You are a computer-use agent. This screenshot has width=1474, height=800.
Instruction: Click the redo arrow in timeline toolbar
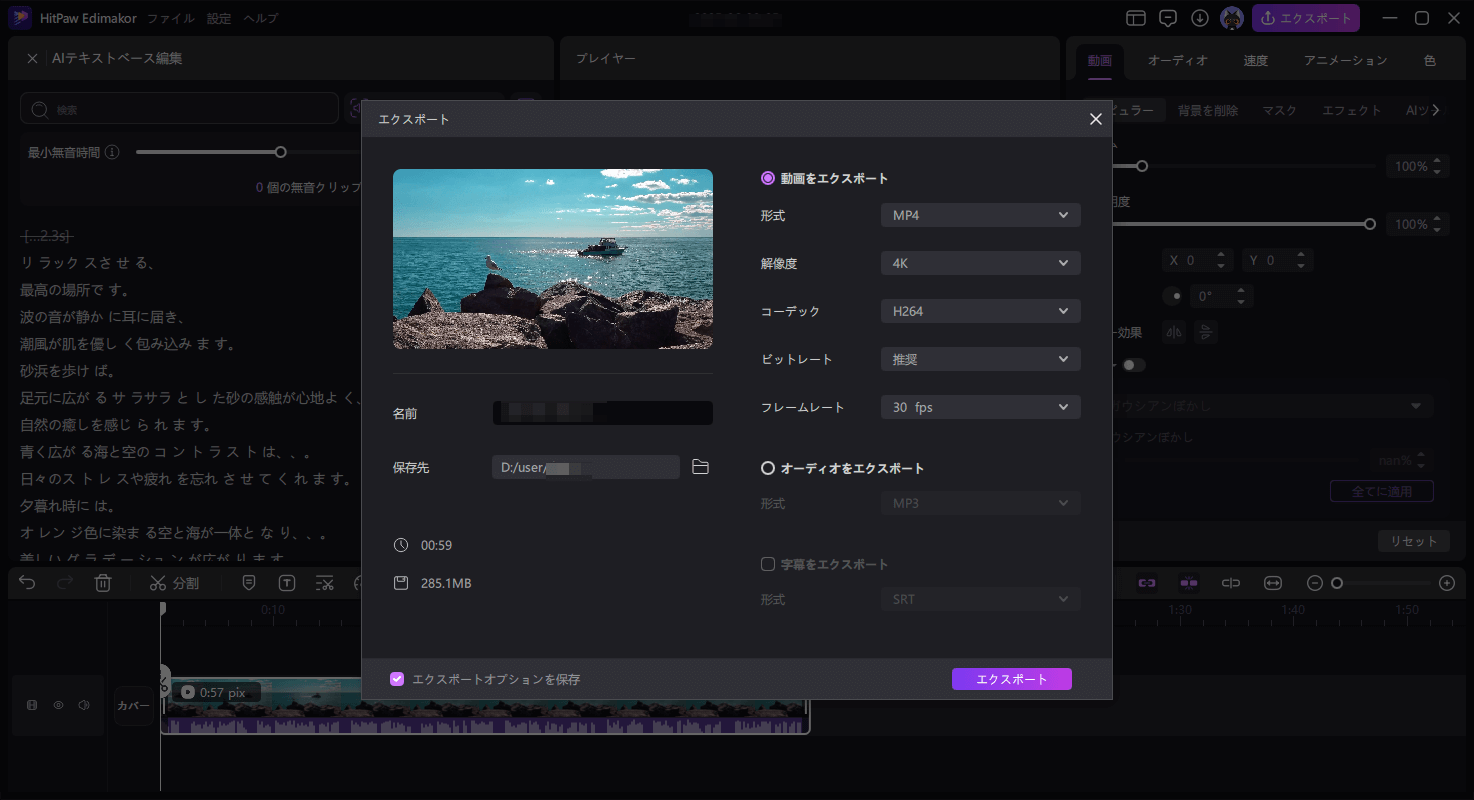65,583
